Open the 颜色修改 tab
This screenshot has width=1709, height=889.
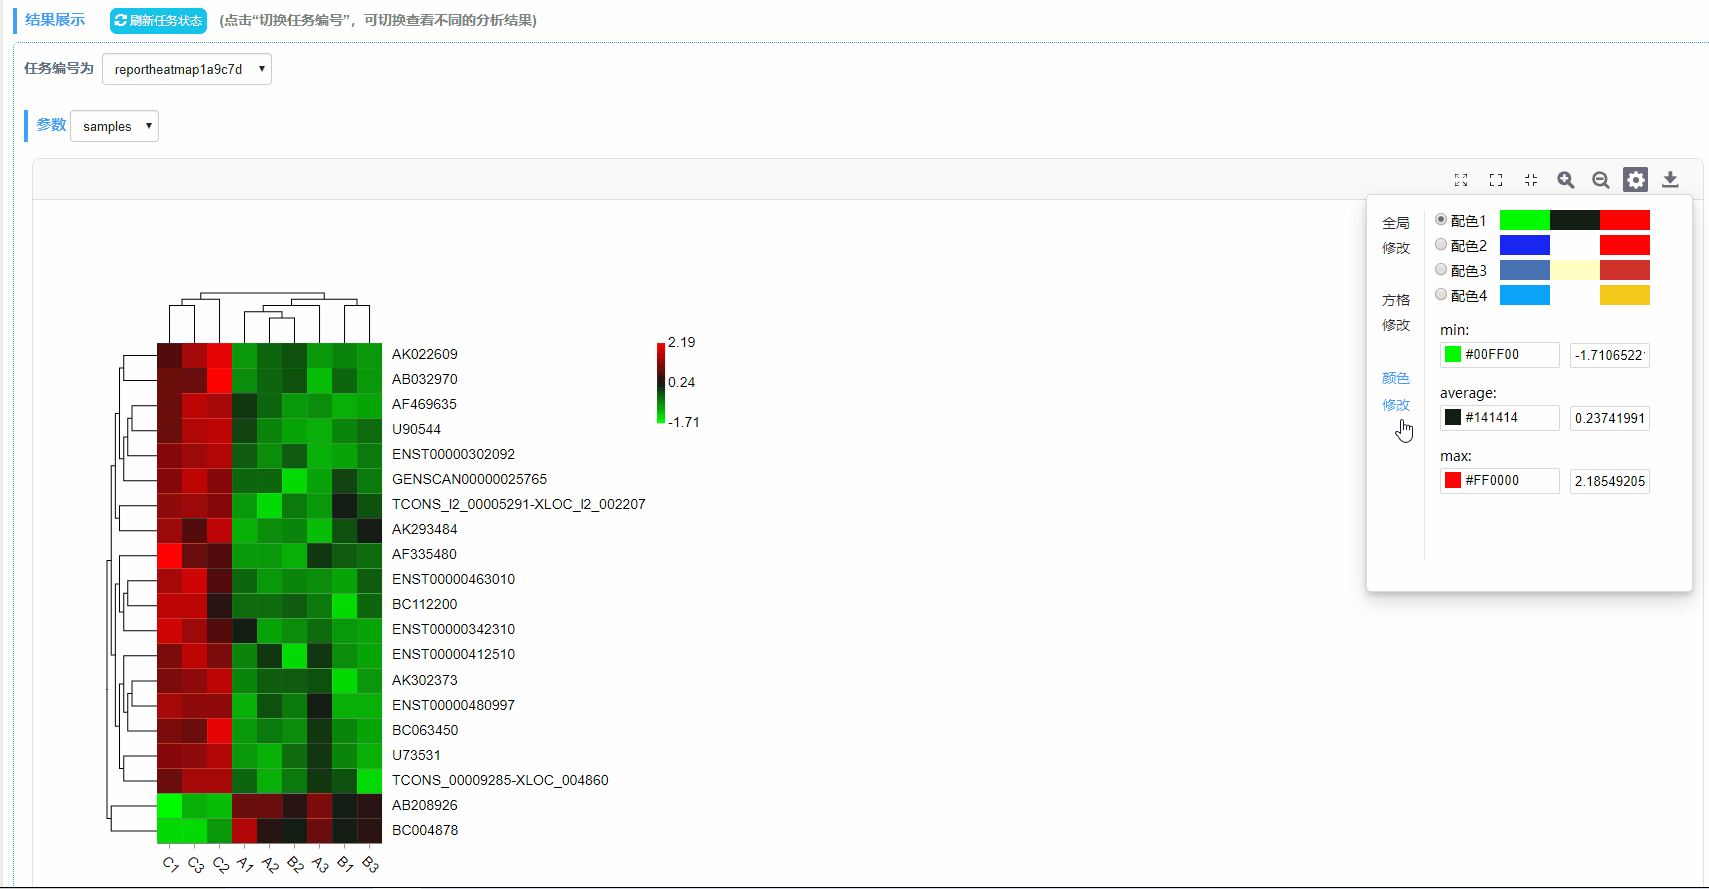tap(1396, 391)
